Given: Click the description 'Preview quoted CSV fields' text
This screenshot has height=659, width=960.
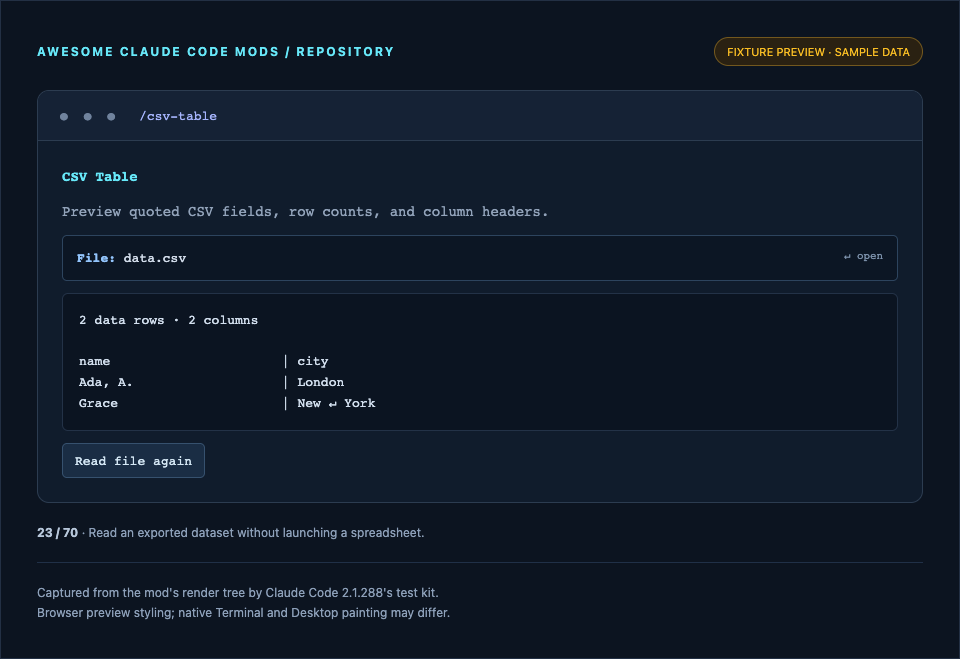Looking at the screenshot, I should 305,212.
